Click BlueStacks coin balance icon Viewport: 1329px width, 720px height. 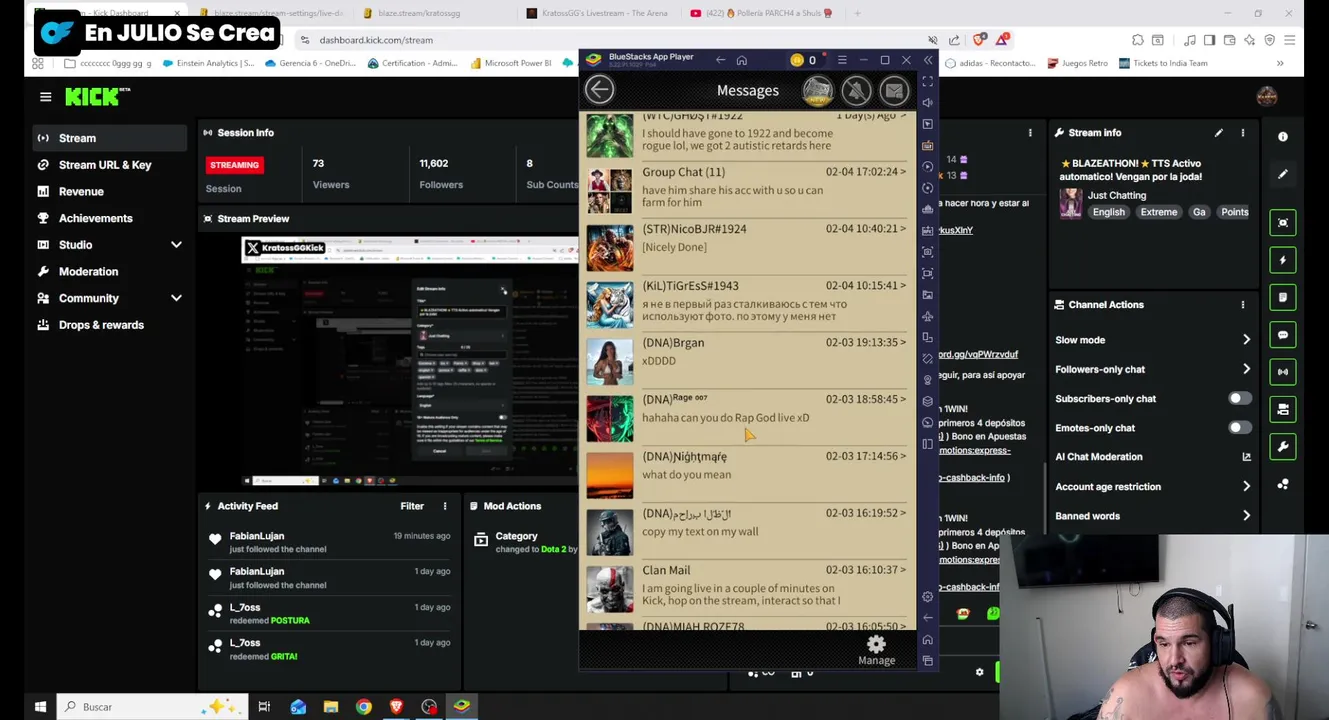[x=796, y=60]
